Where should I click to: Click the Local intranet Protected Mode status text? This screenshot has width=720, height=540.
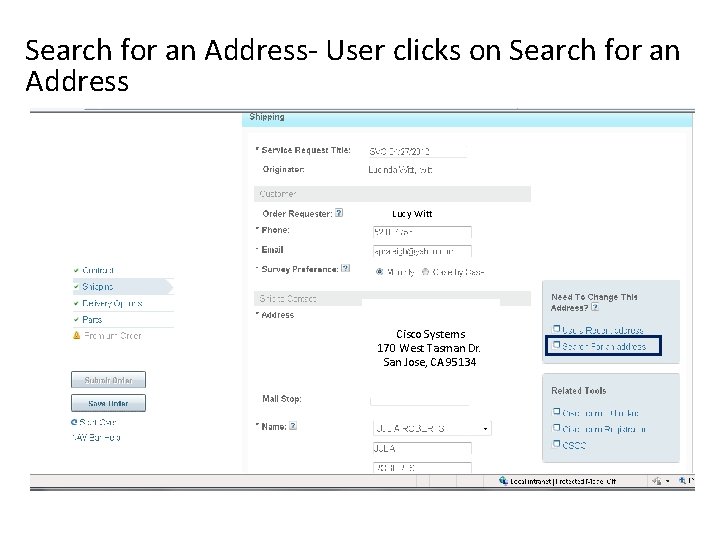click(563, 481)
